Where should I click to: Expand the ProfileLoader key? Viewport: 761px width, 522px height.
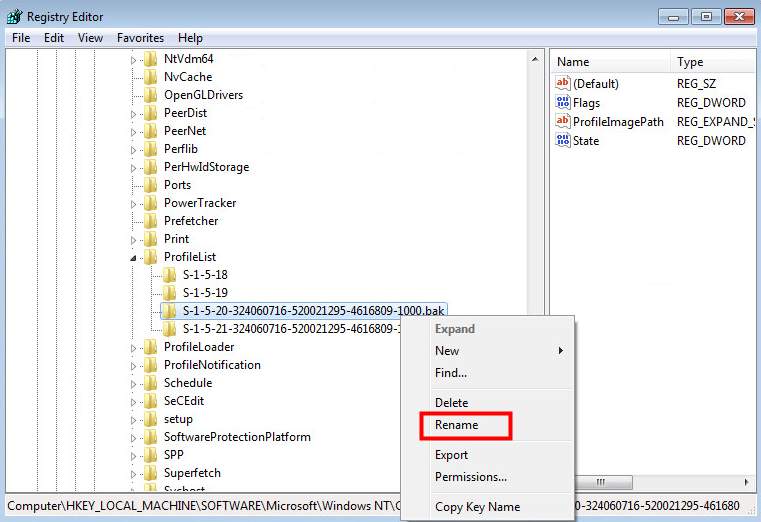click(133, 348)
